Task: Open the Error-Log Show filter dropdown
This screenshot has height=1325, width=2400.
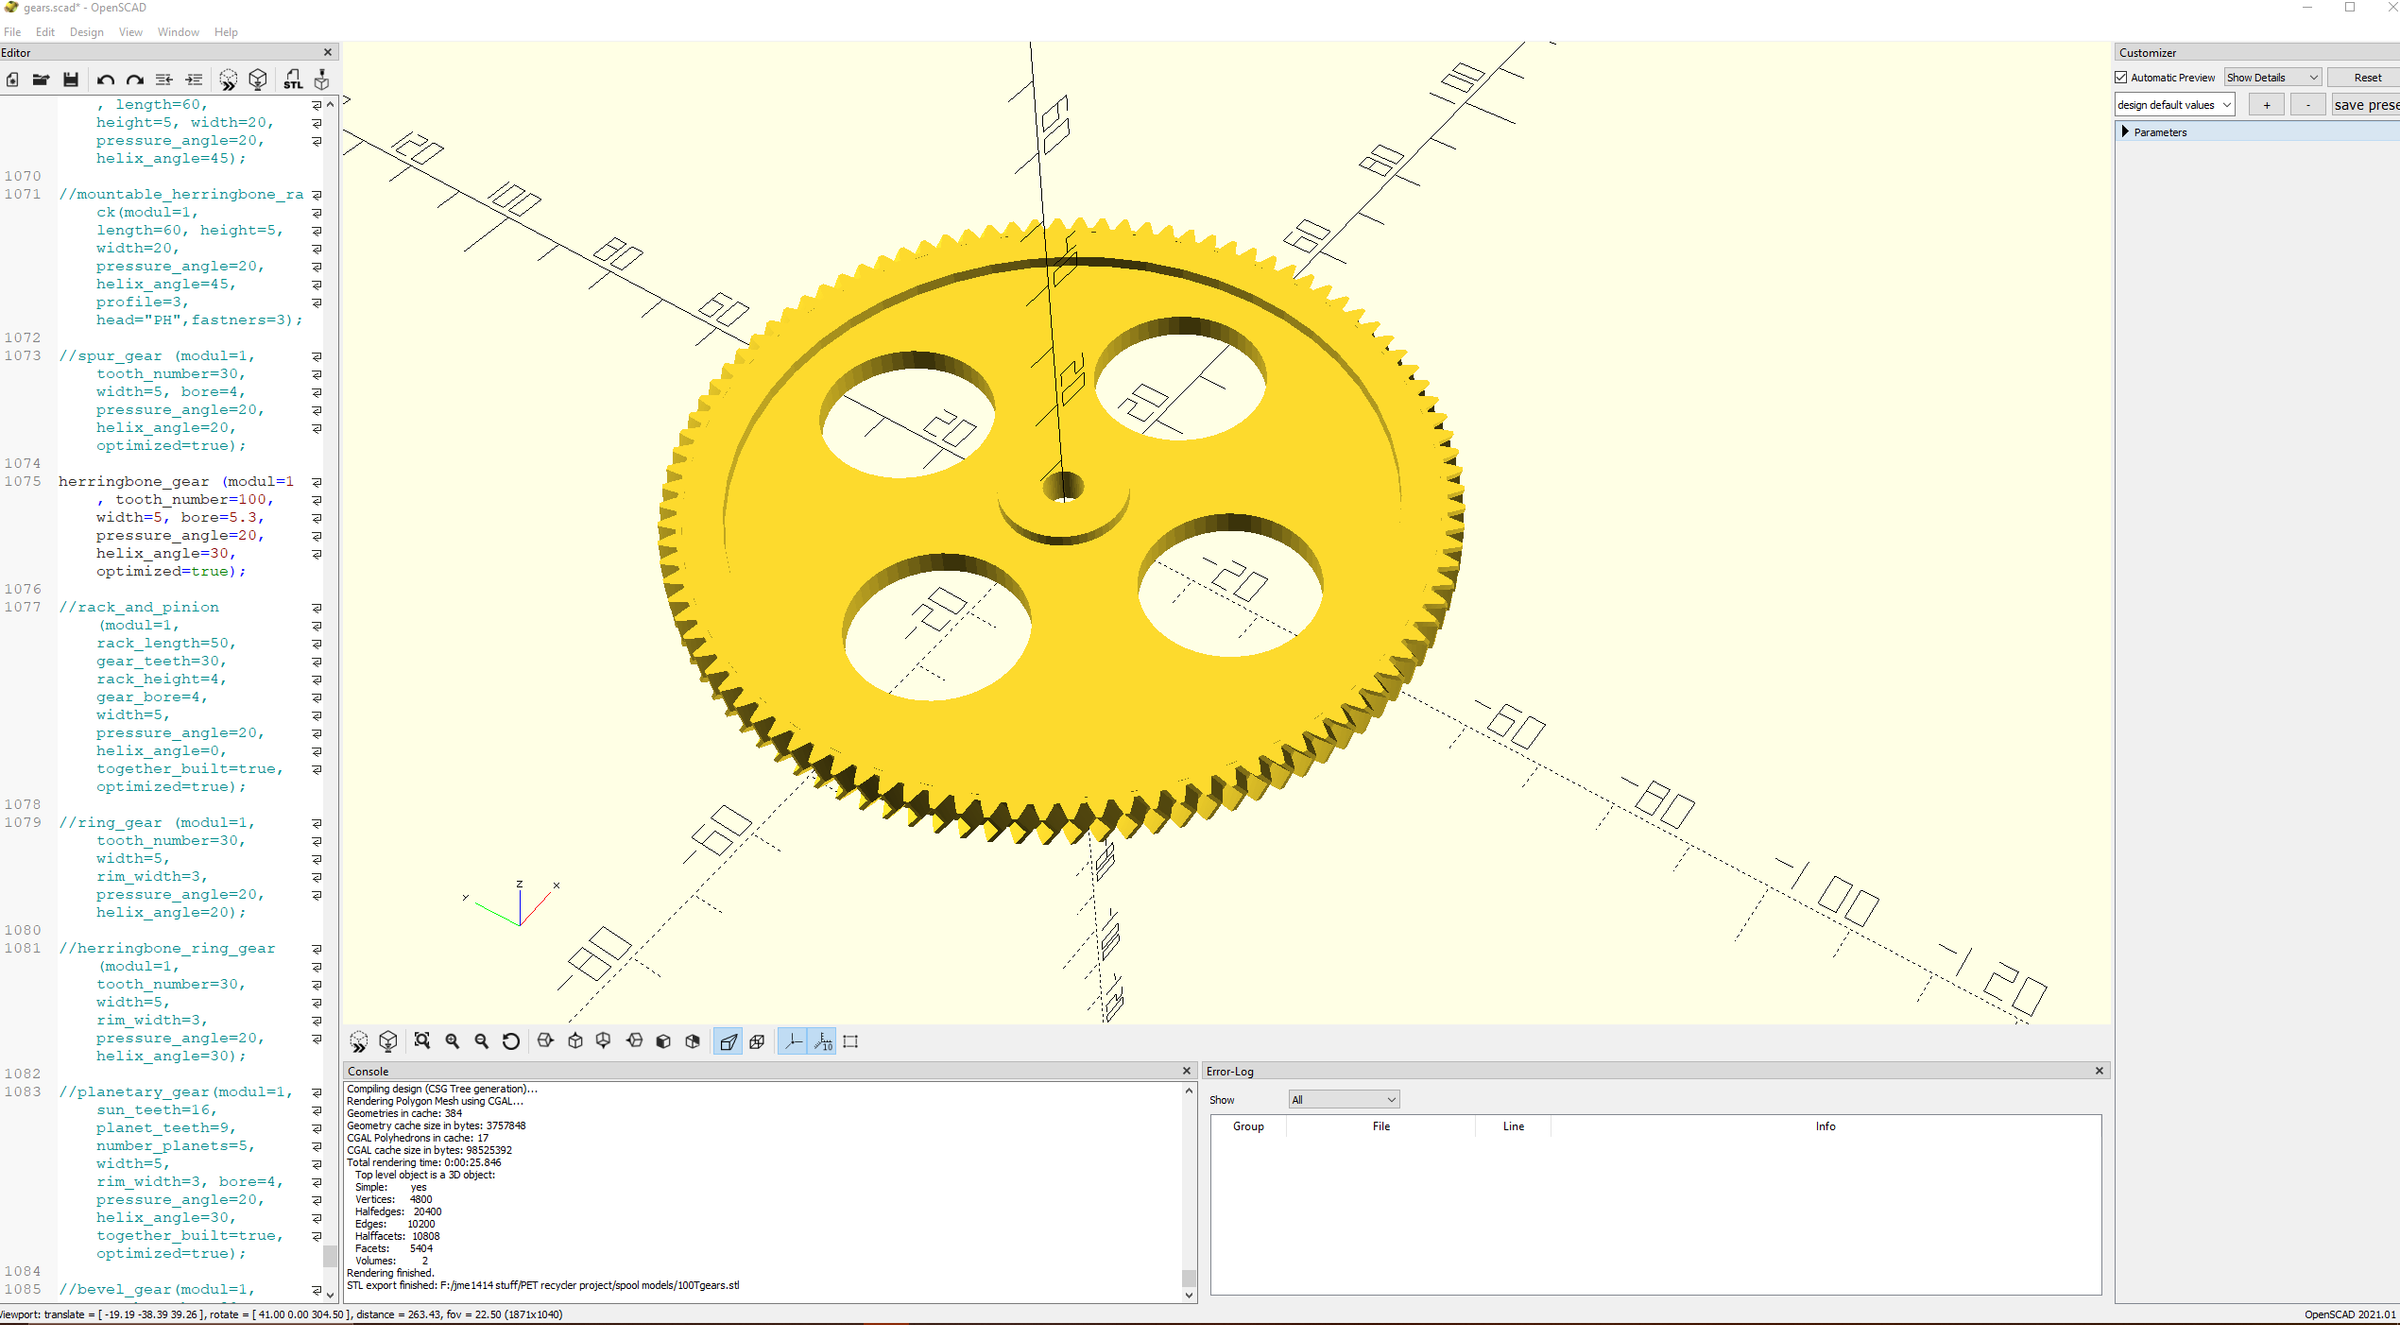Action: pos(1343,1099)
